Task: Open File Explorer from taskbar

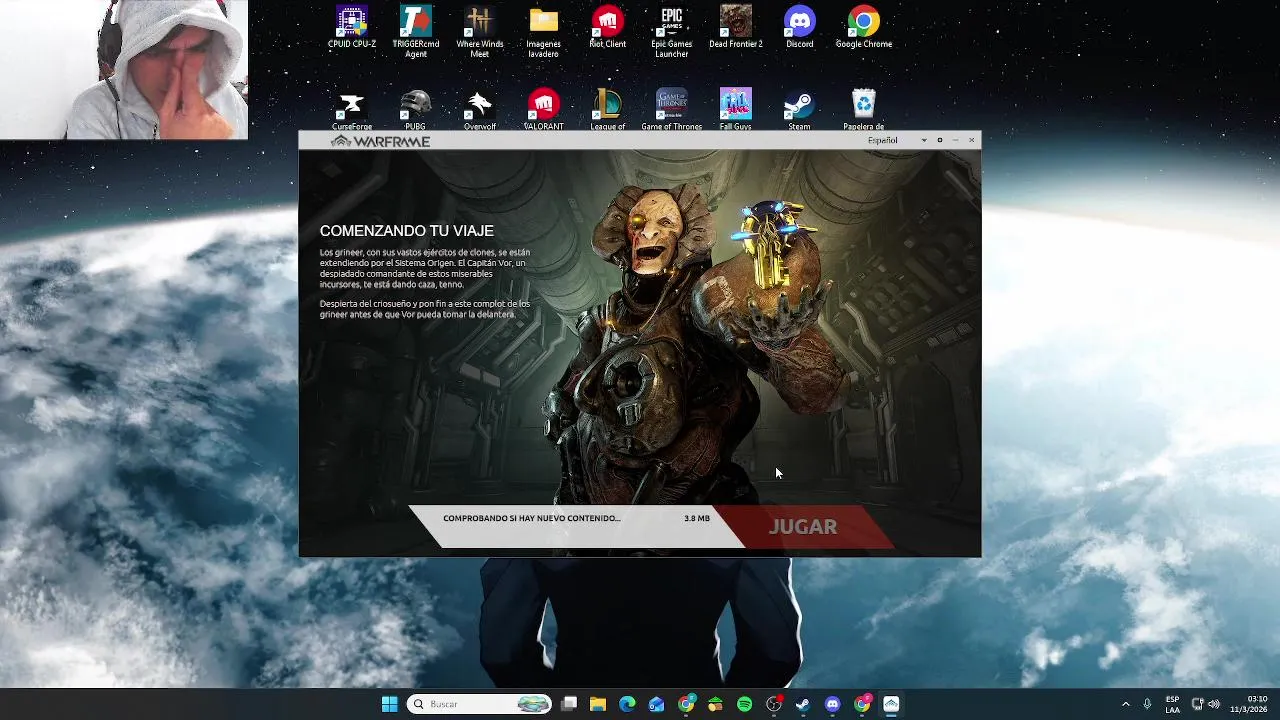Action: coord(598,704)
